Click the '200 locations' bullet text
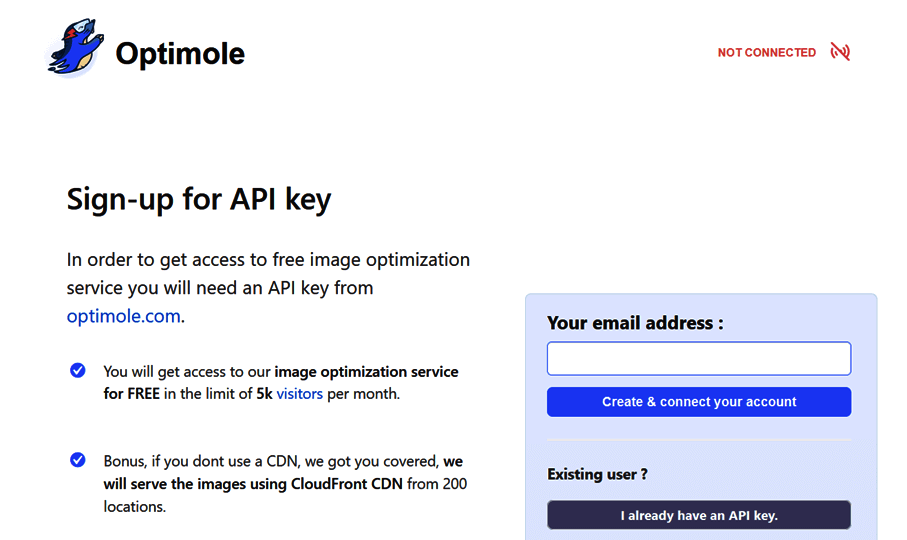This screenshot has width=907, height=540. 134,507
